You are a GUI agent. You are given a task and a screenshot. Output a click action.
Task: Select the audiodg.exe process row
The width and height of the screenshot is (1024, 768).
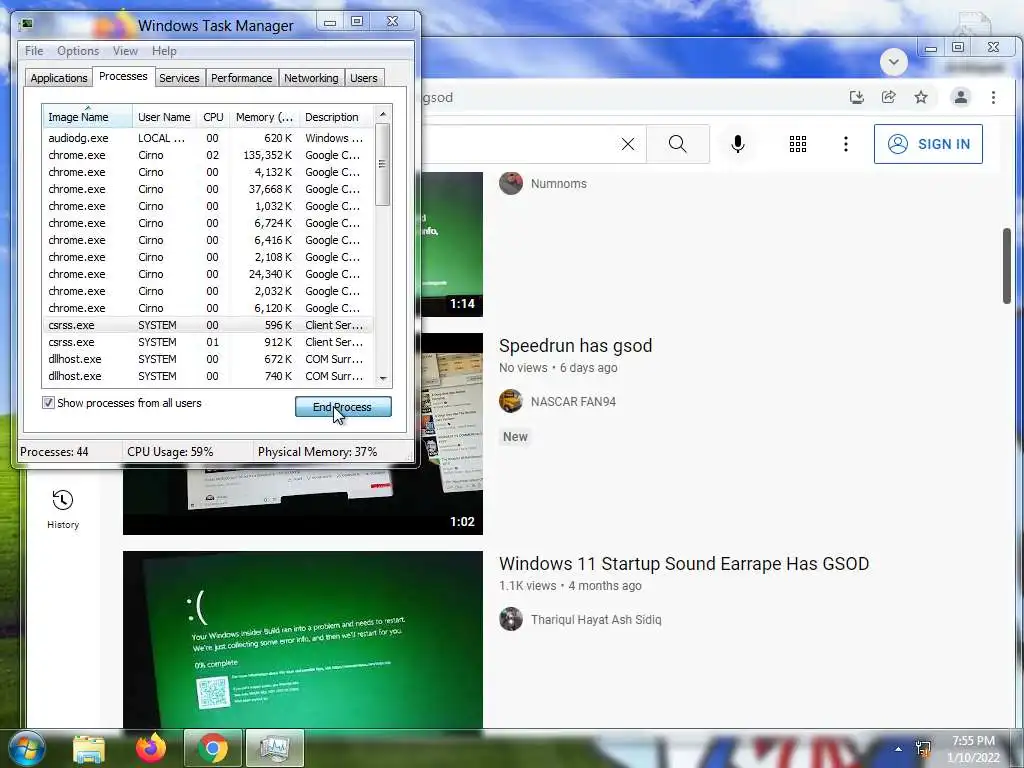click(x=208, y=138)
